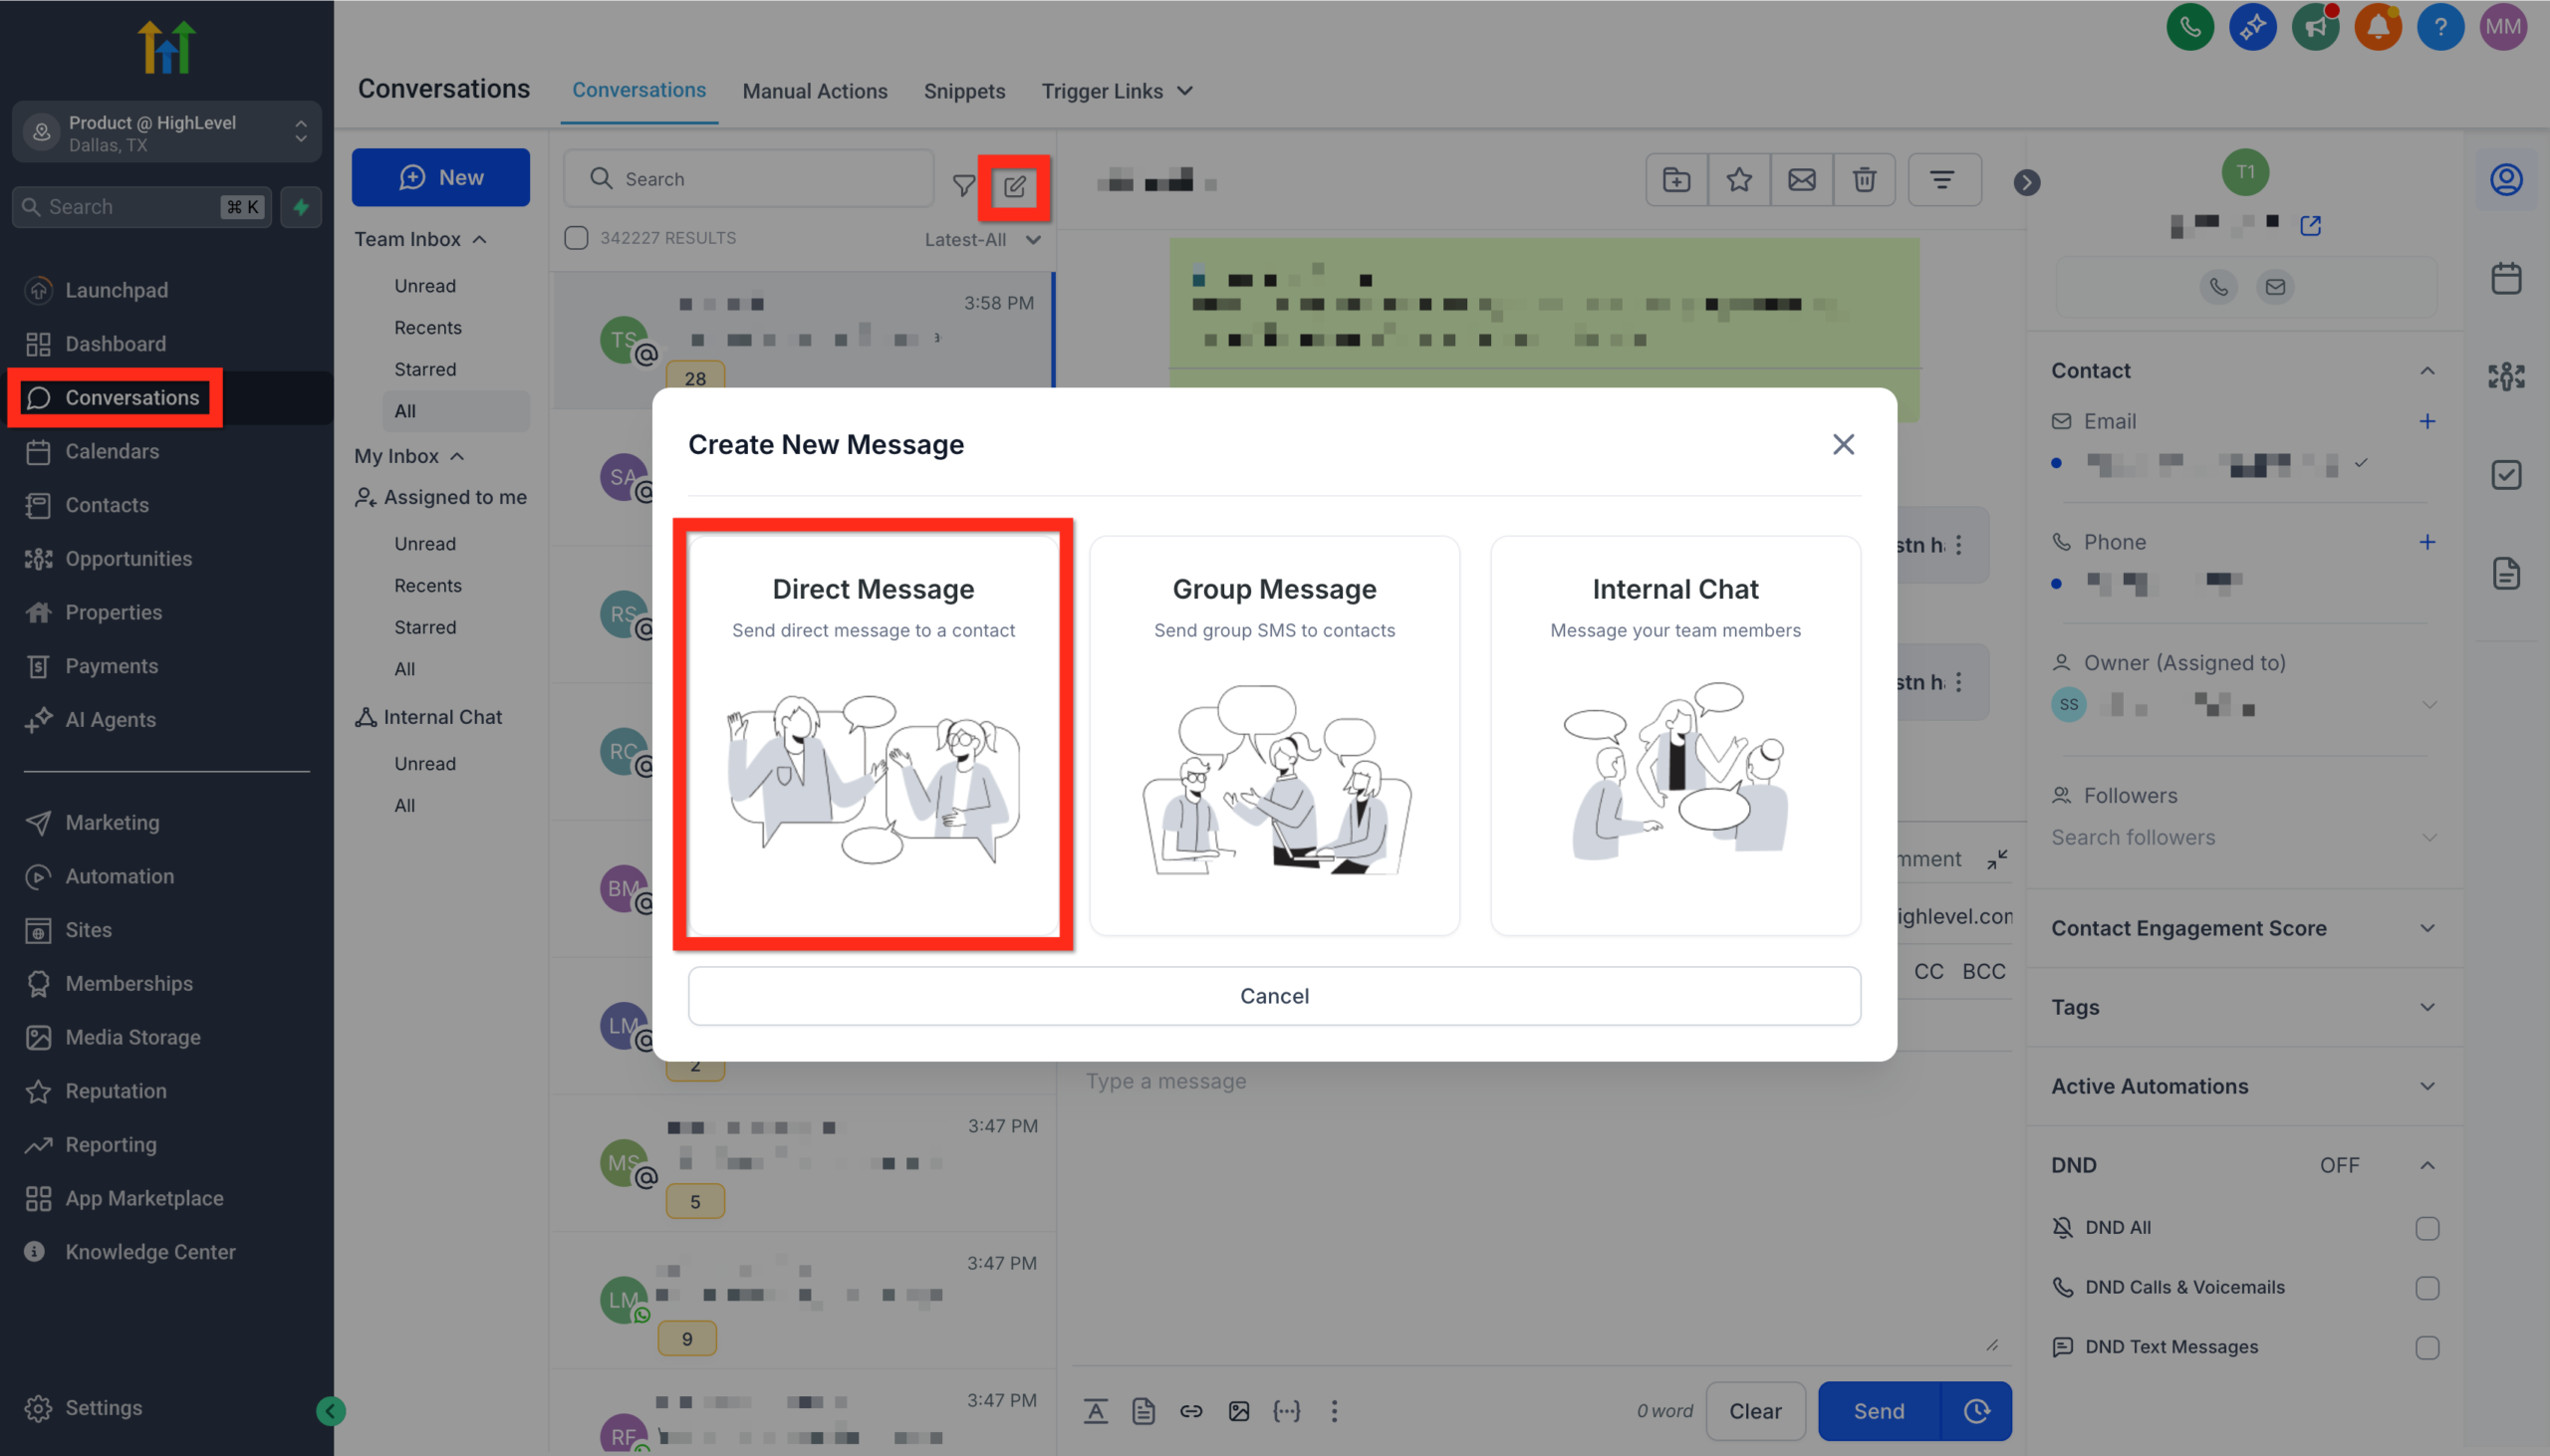Viewport: 2550px width, 1456px height.
Task: Switch to the Manual Actions tab
Action: (815, 90)
